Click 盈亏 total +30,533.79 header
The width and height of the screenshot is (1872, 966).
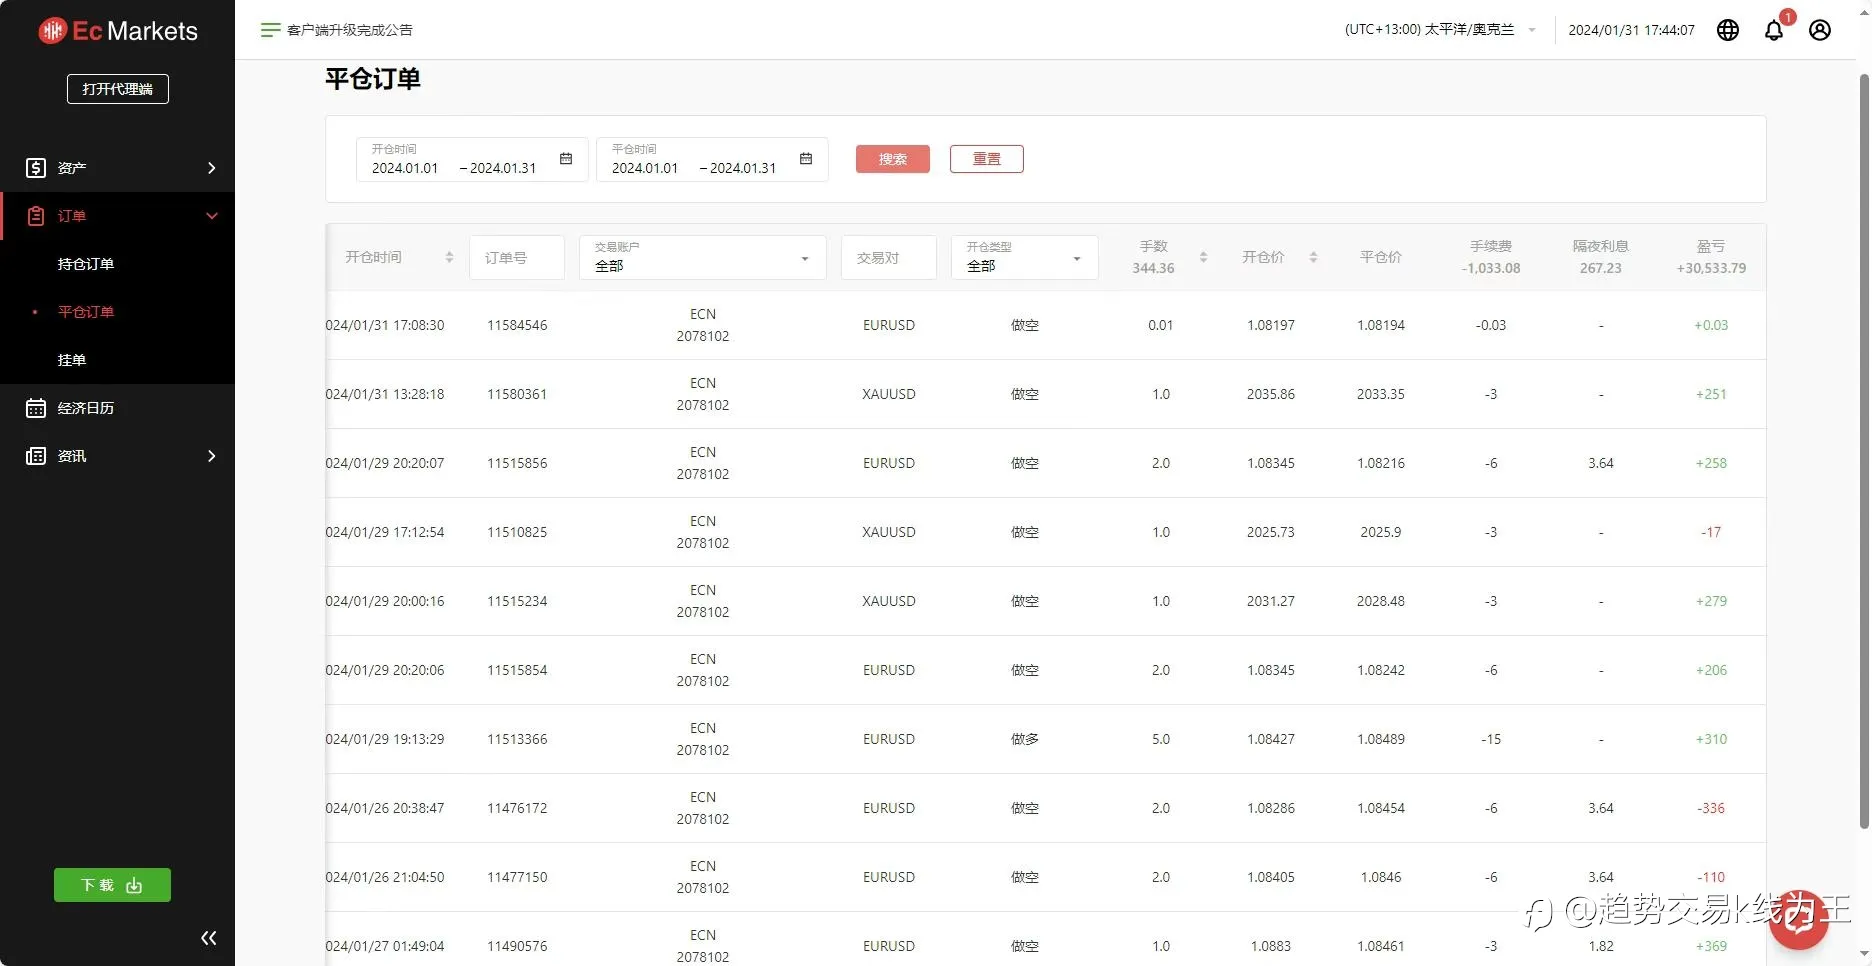[1711, 268]
